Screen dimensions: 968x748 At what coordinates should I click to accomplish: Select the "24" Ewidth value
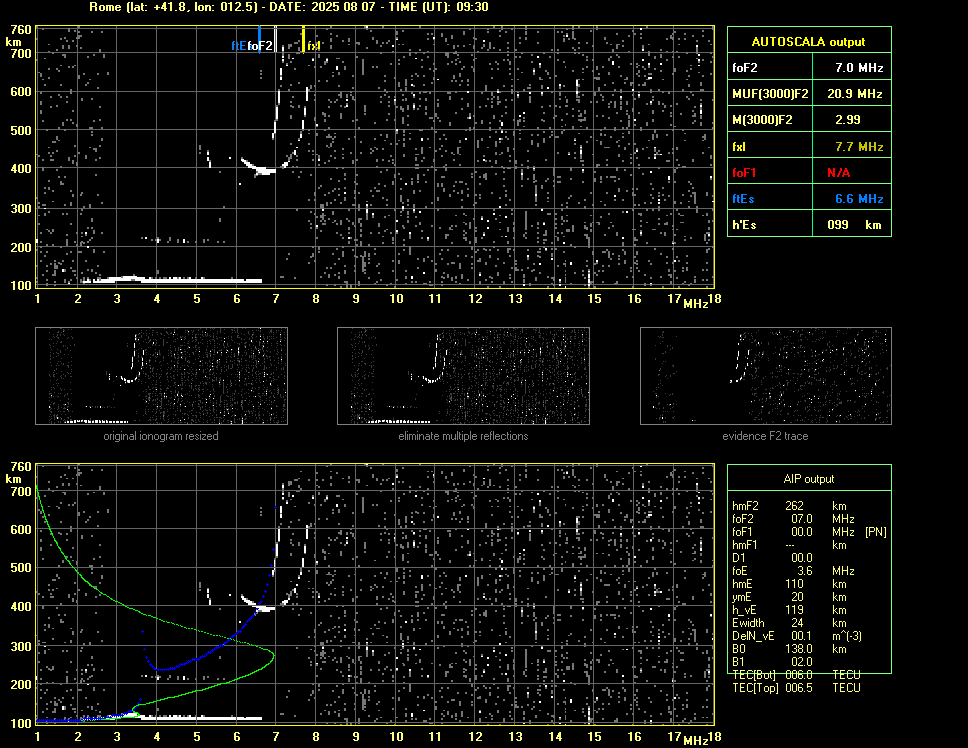click(797, 623)
